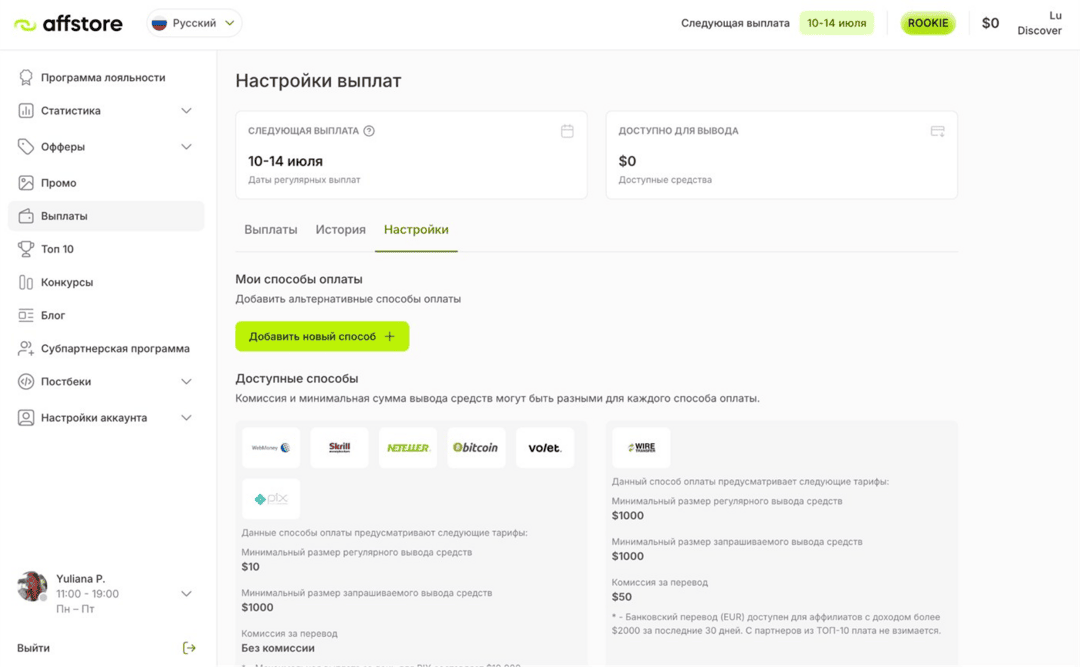The height and width of the screenshot is (667, 1080).
Task: Click the 10-14 июля badge in header
Action: pyautogui.click(x=836, y=23)
